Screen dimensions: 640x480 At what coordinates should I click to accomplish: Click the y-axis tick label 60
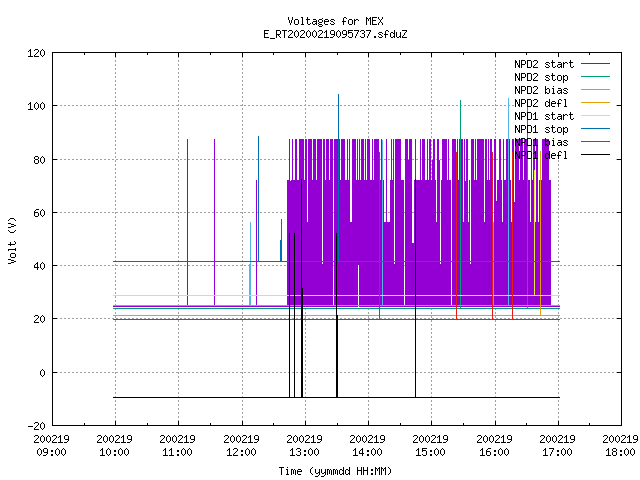click(x=40, y=213)
